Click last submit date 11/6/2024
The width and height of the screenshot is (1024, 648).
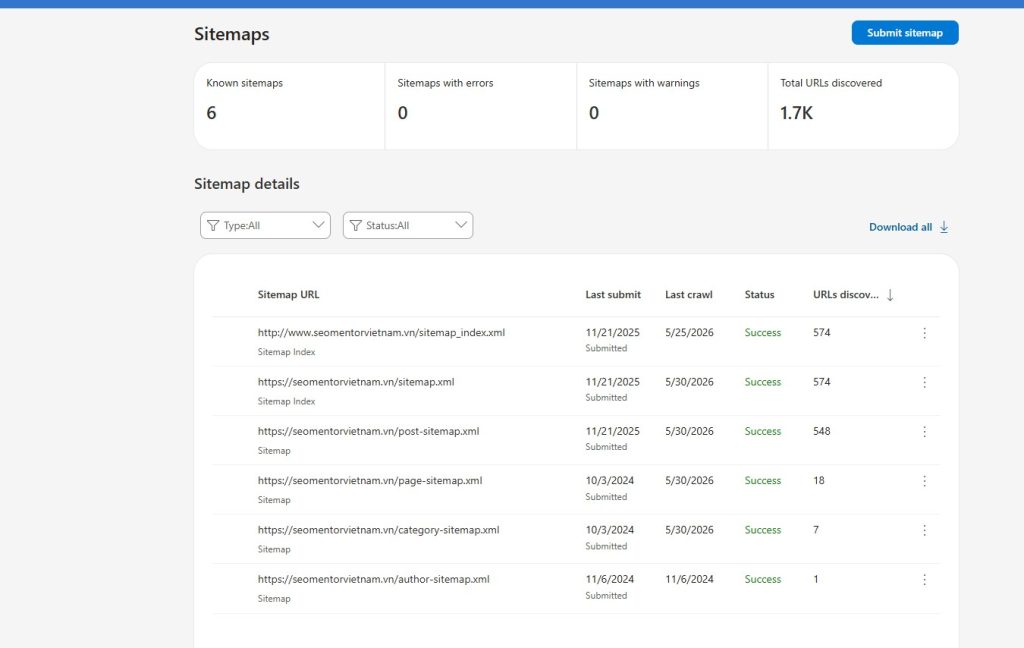tap(609, 579)
